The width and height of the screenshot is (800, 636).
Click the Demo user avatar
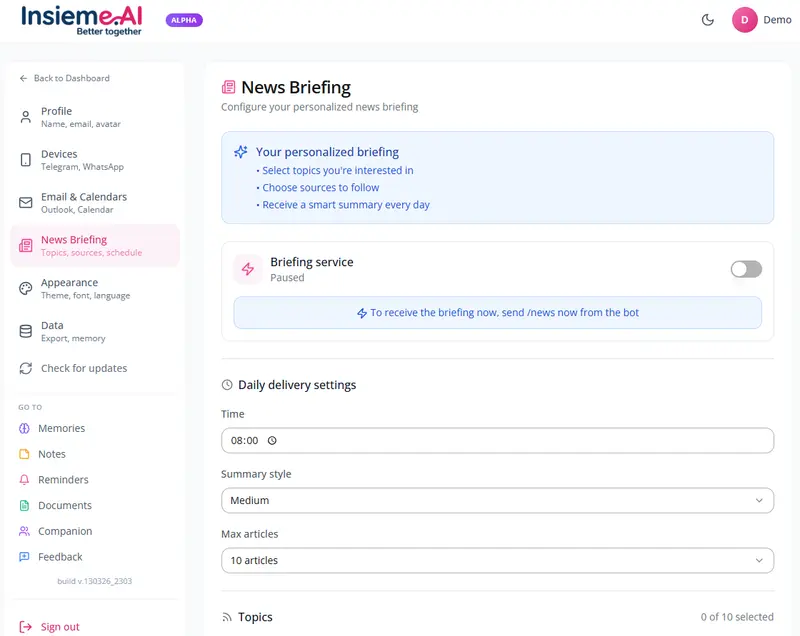click(x=744, y=20)
